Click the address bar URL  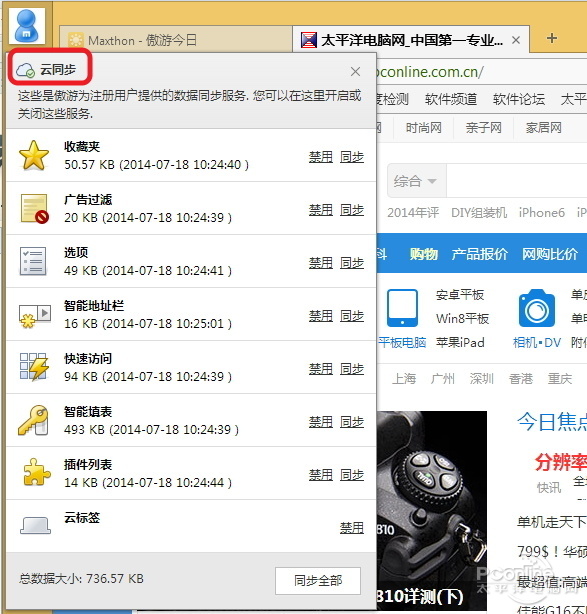(x=430, y=72)
